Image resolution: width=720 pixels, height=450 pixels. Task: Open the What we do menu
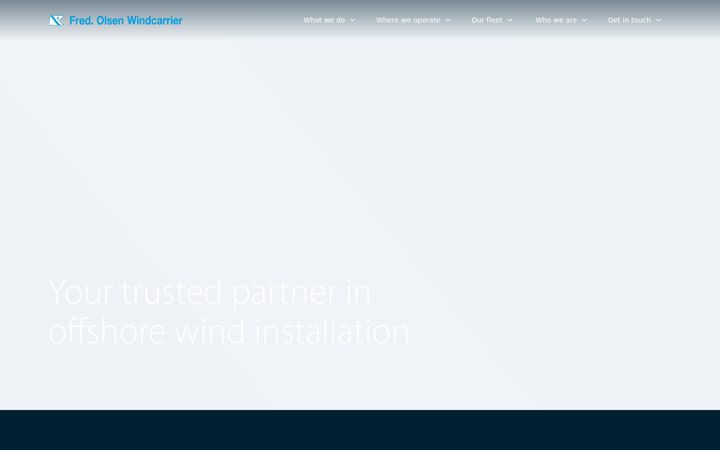pyautogui.click(x=324, y=20)
